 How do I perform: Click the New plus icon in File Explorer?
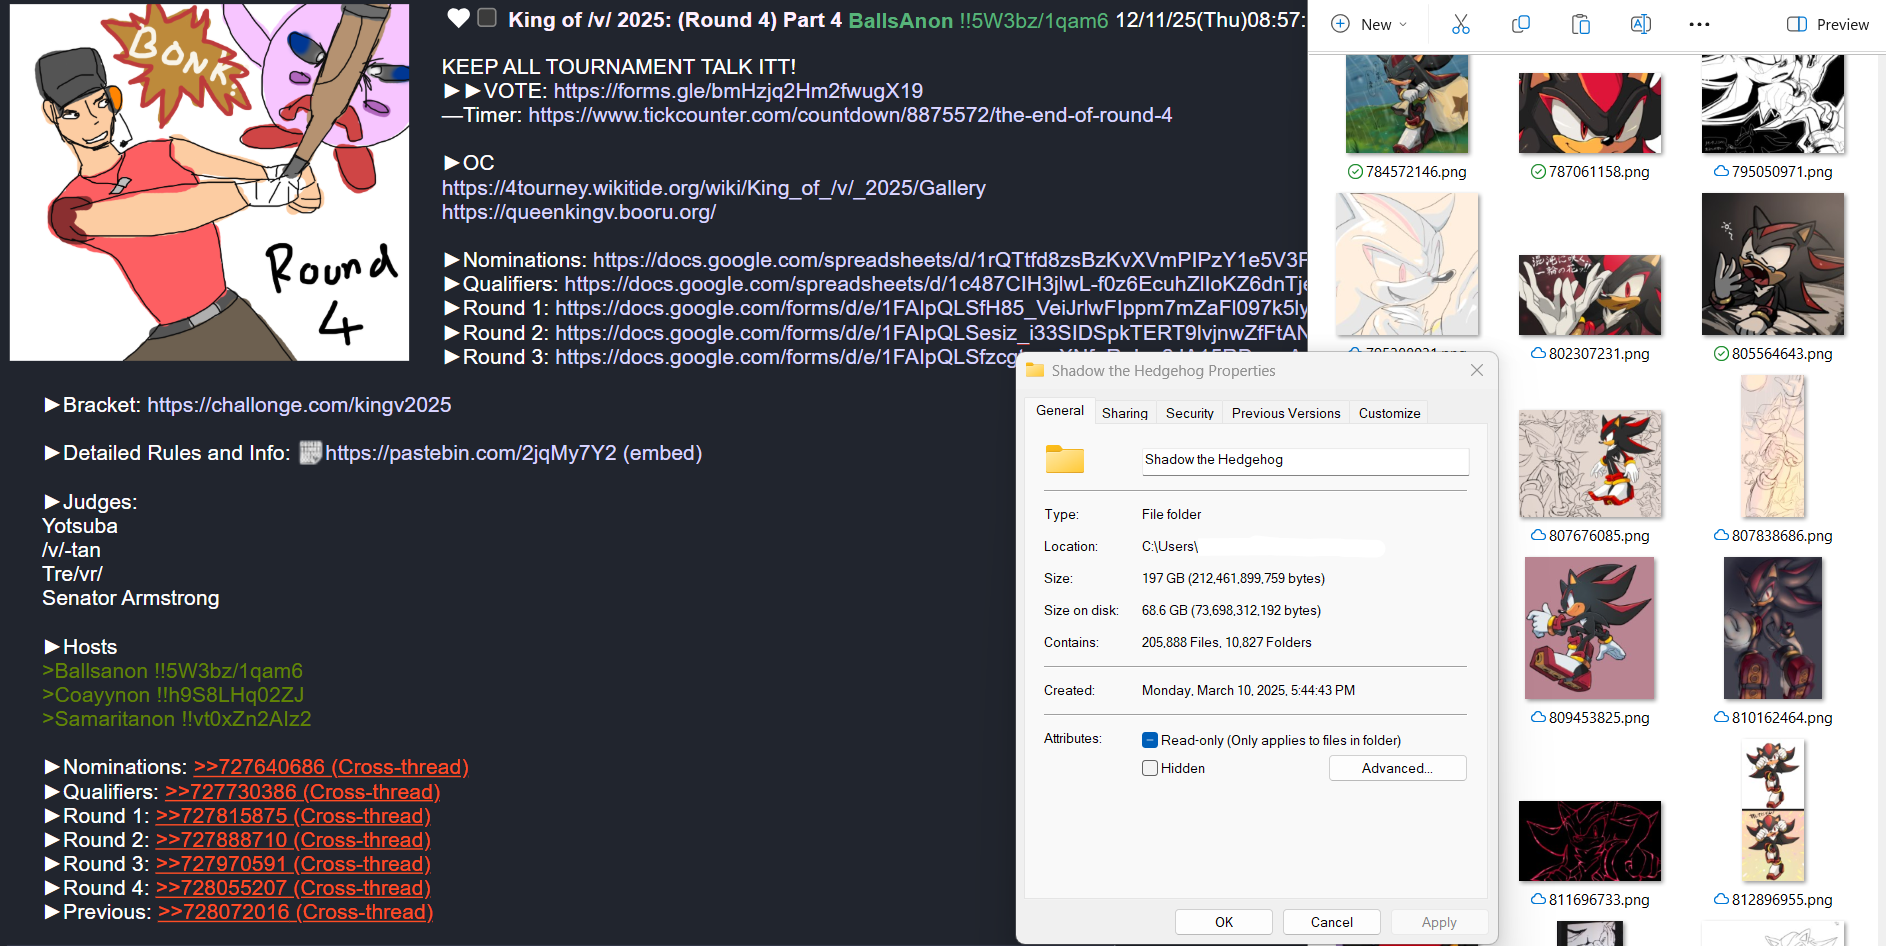point(1340,24)
